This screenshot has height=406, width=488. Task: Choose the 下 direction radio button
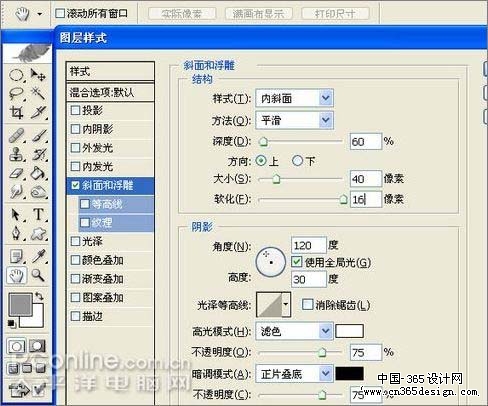click(297, 161)
